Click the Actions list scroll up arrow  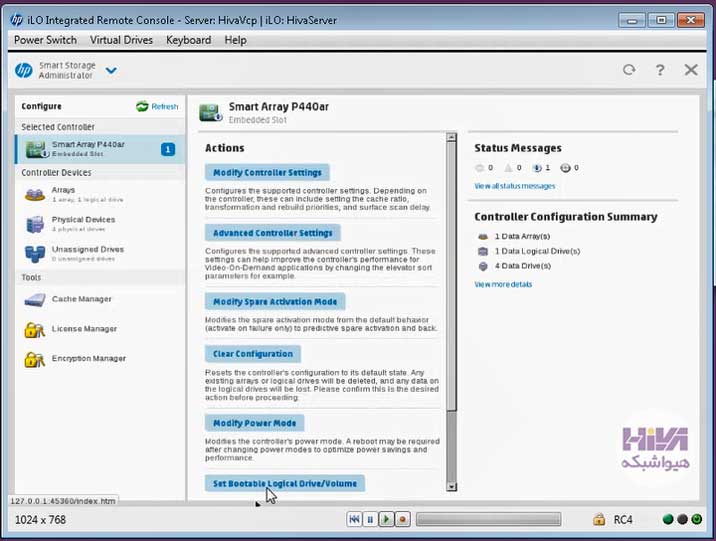(x=451, y=137)
